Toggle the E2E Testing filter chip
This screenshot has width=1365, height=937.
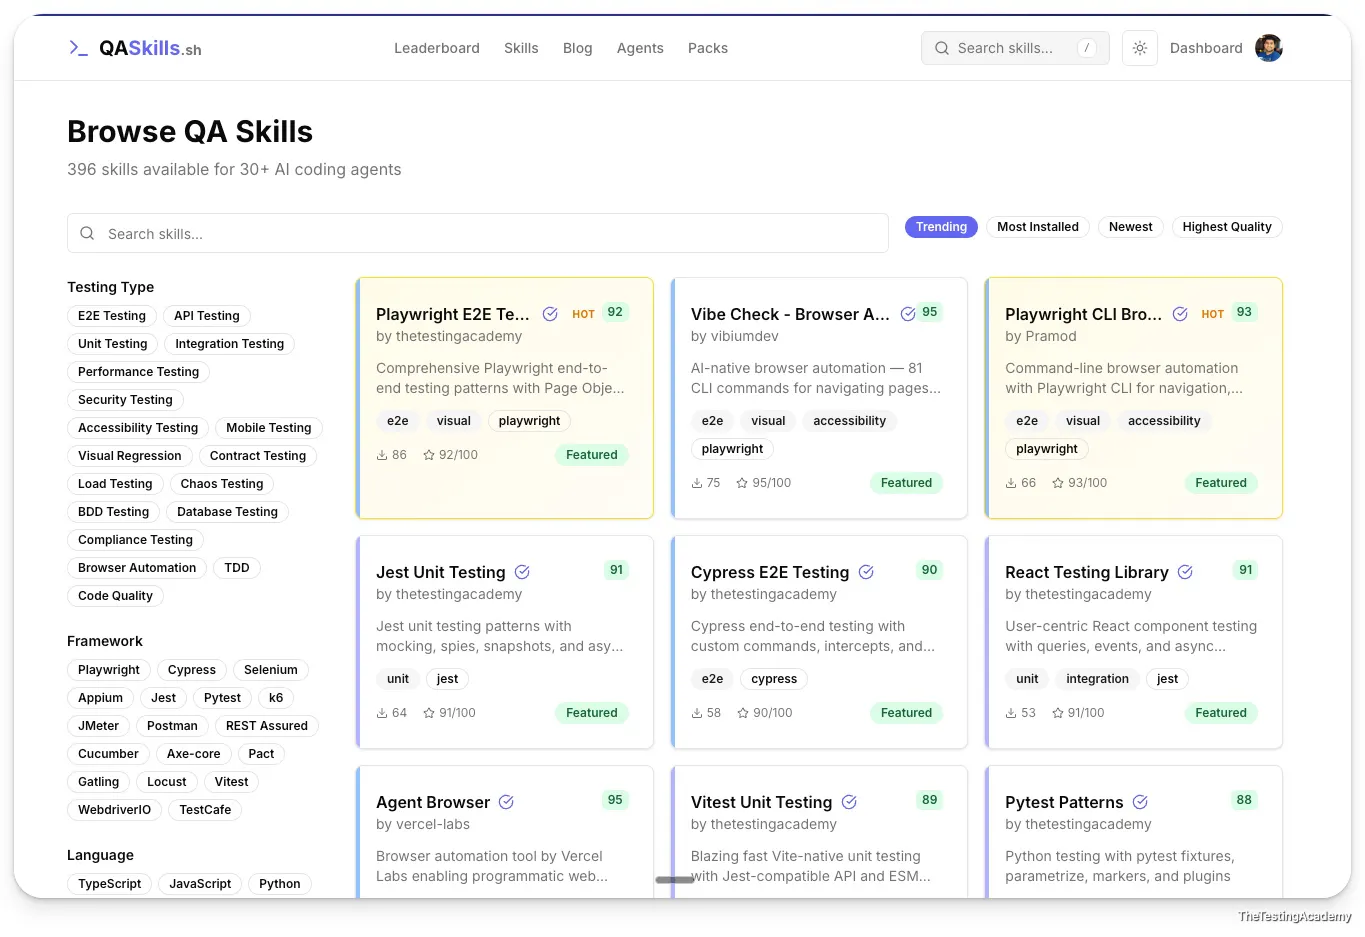click(x=112, y=316)
